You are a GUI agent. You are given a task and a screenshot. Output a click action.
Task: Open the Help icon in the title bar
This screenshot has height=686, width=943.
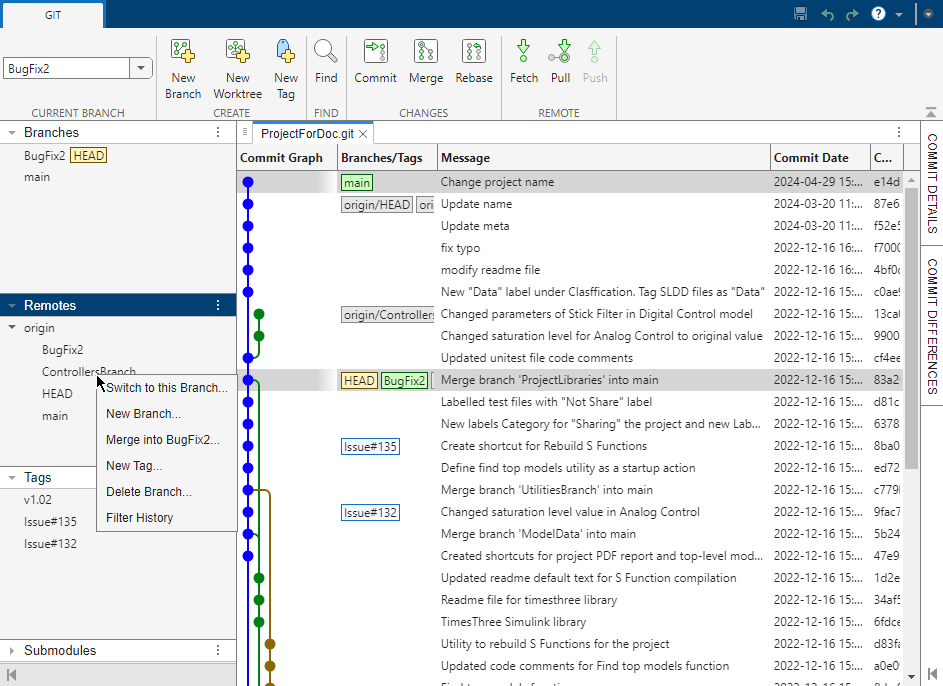(x=878, y=13)
